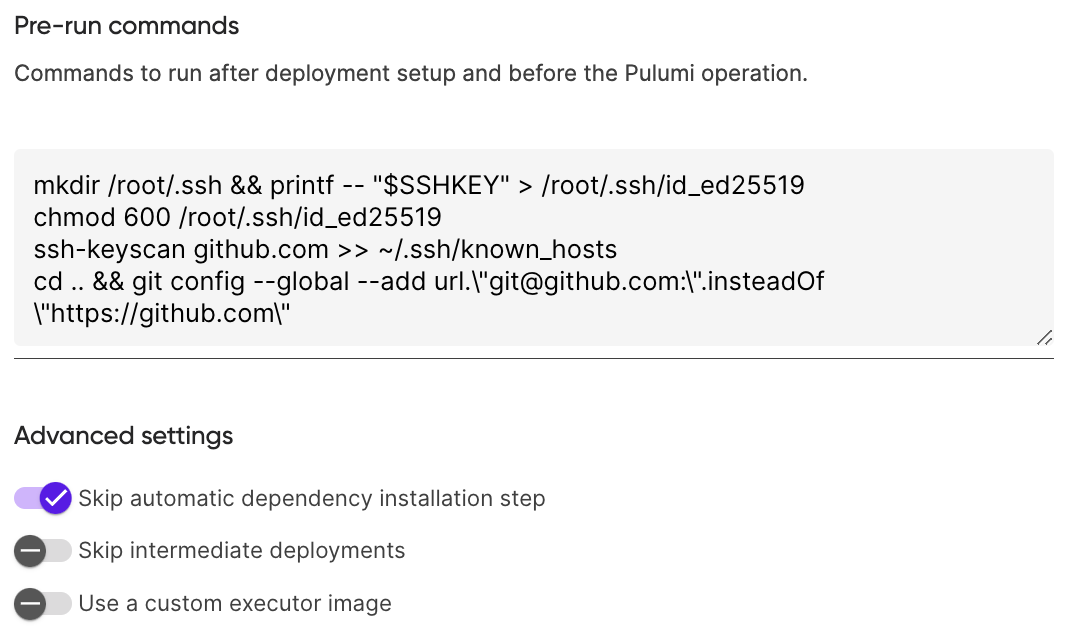Click the checkmark icon inside the purple toggle
Screen dimensions: 1076x636
(56, 498)
